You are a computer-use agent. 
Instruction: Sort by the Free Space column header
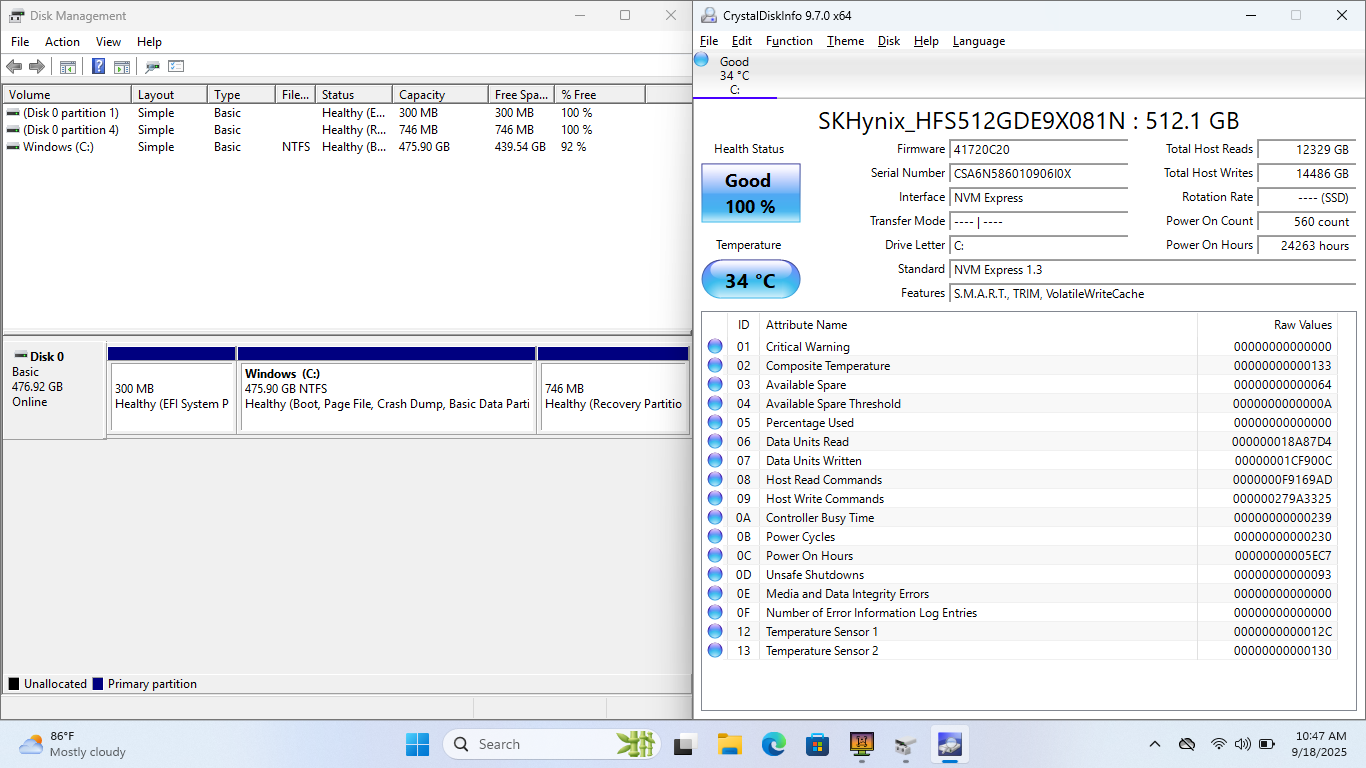tap(520, 95)
